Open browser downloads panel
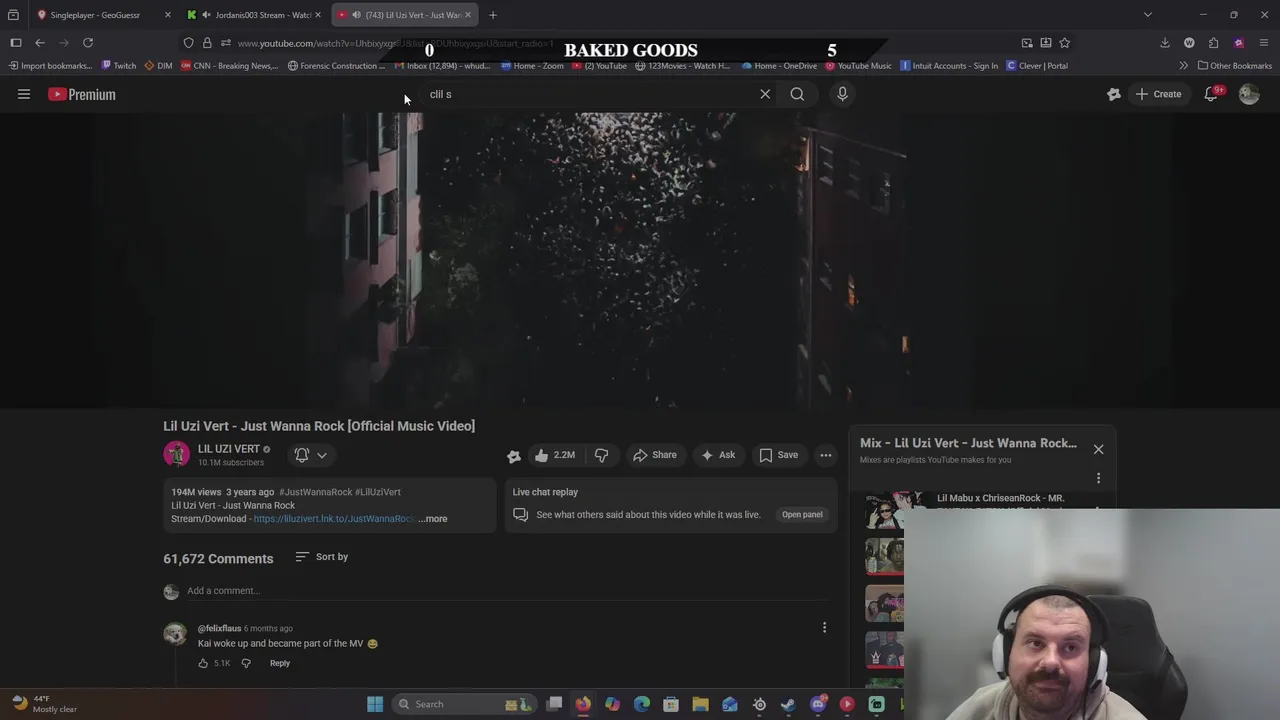The width and height of the screenshot is (1280, 720). [1165, 43]
